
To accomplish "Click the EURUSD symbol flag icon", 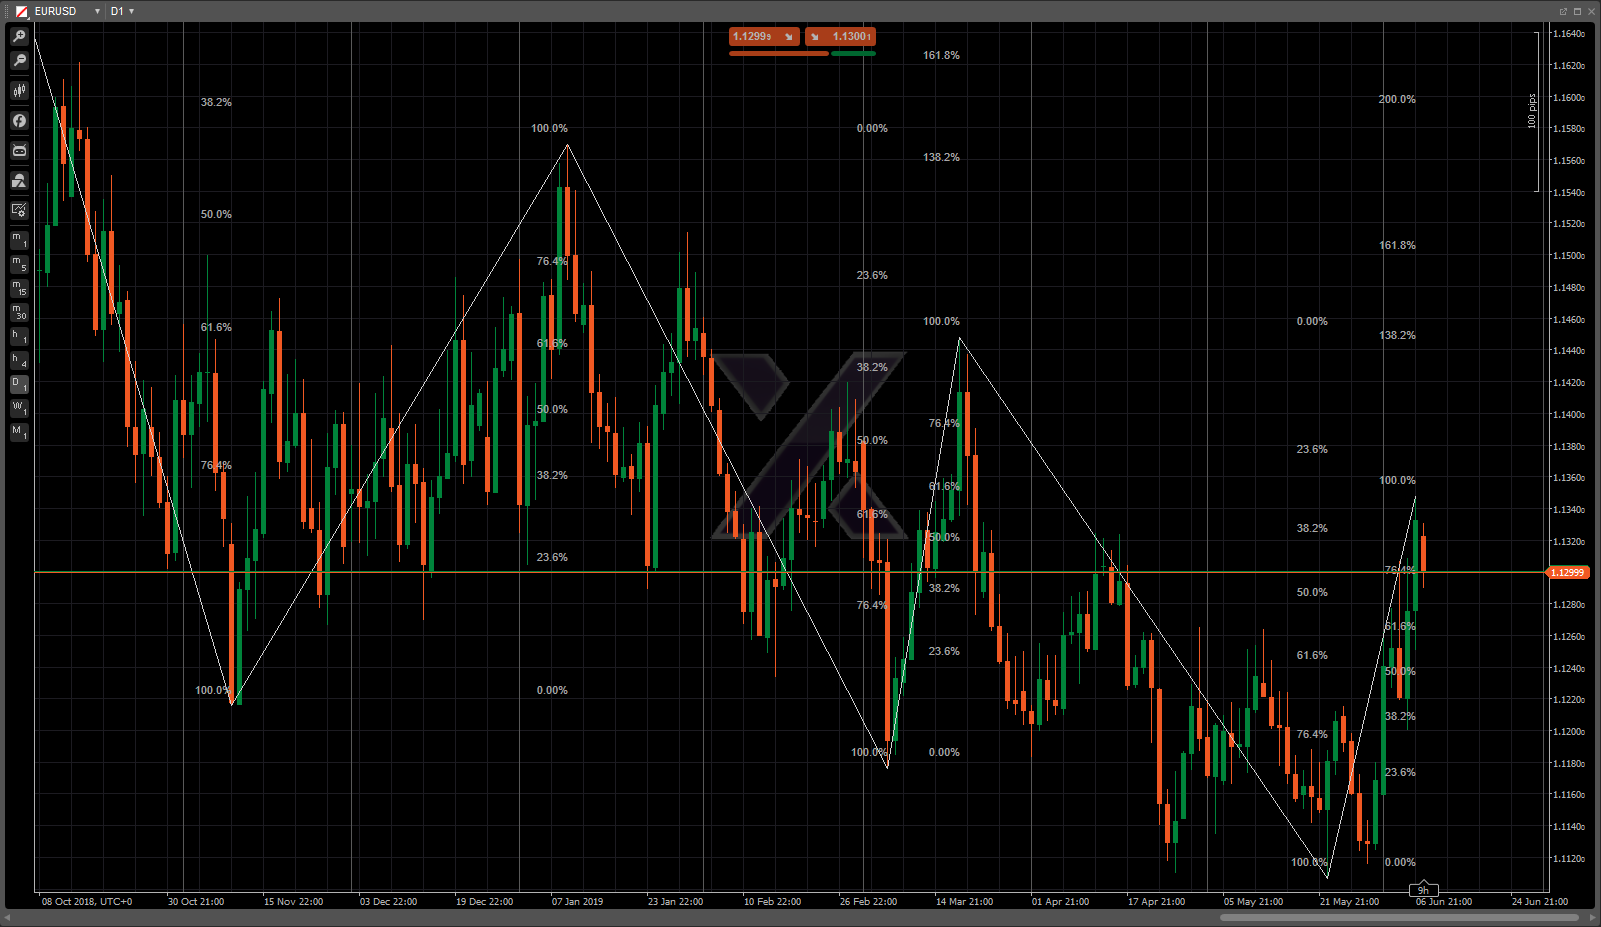I will (x=21, y=11).
